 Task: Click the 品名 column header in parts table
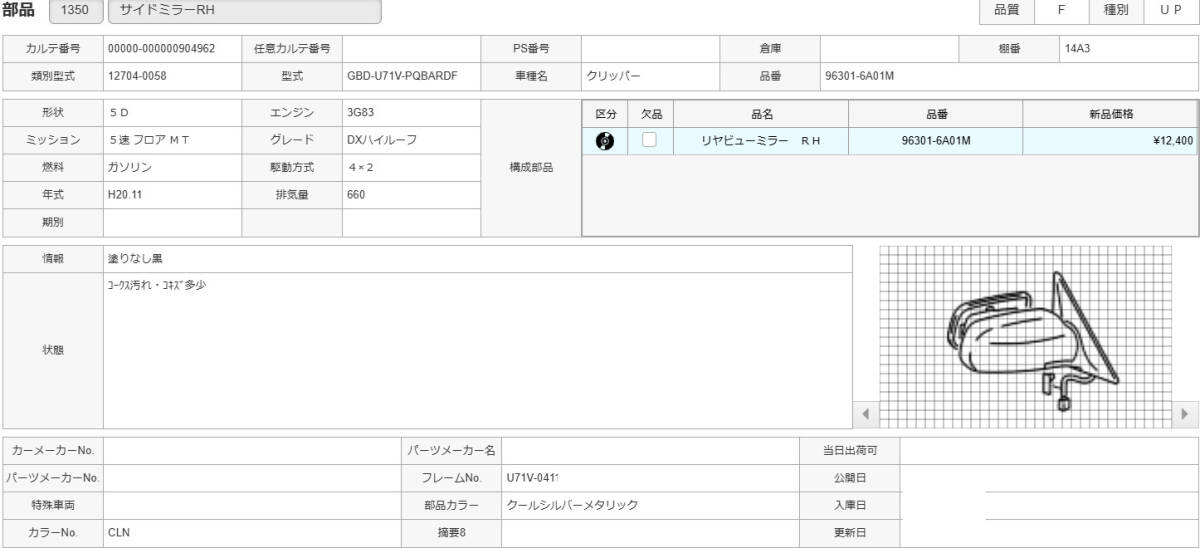coord(762,115)
